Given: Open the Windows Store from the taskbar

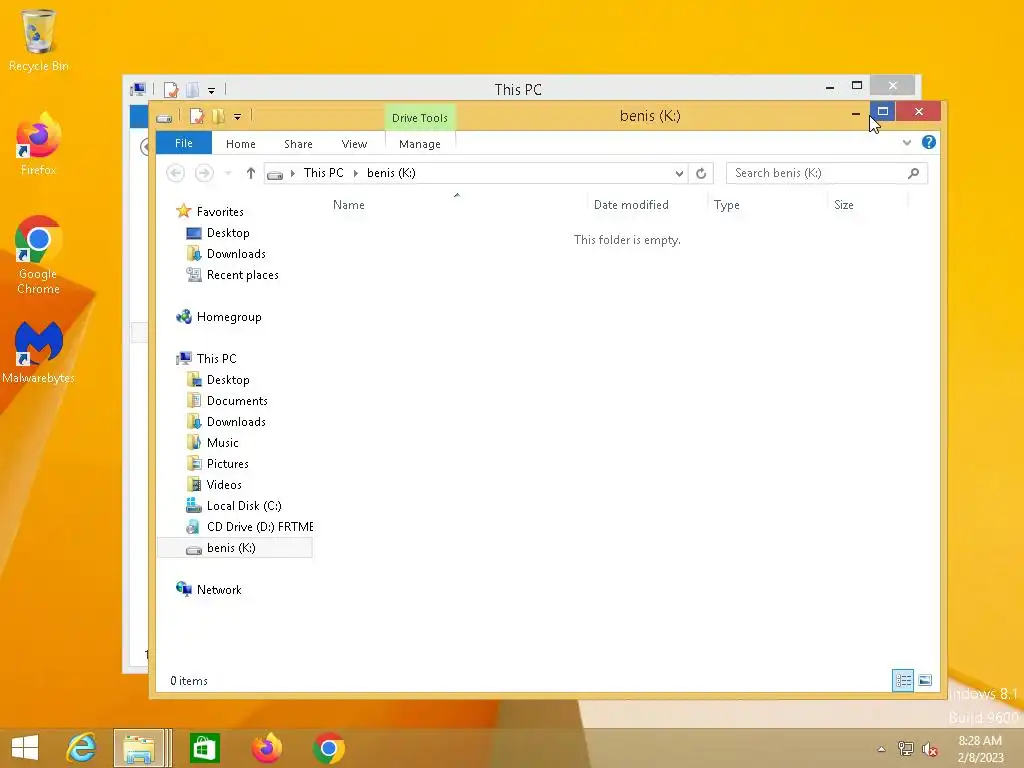Looking at the screenshot, I should click(x=204, y=748).
